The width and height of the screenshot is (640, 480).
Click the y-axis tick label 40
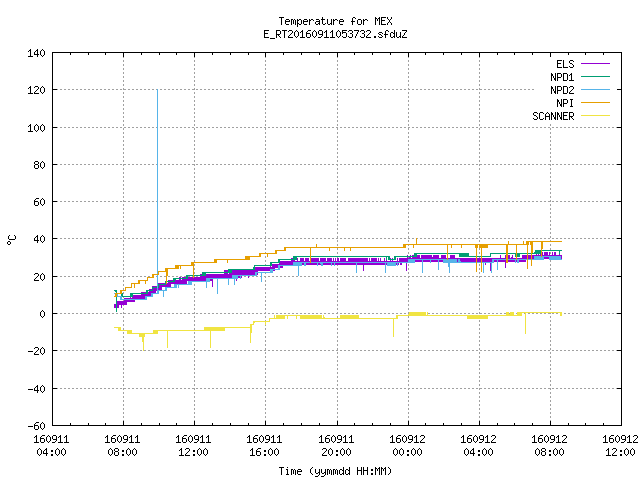point(39,239)
